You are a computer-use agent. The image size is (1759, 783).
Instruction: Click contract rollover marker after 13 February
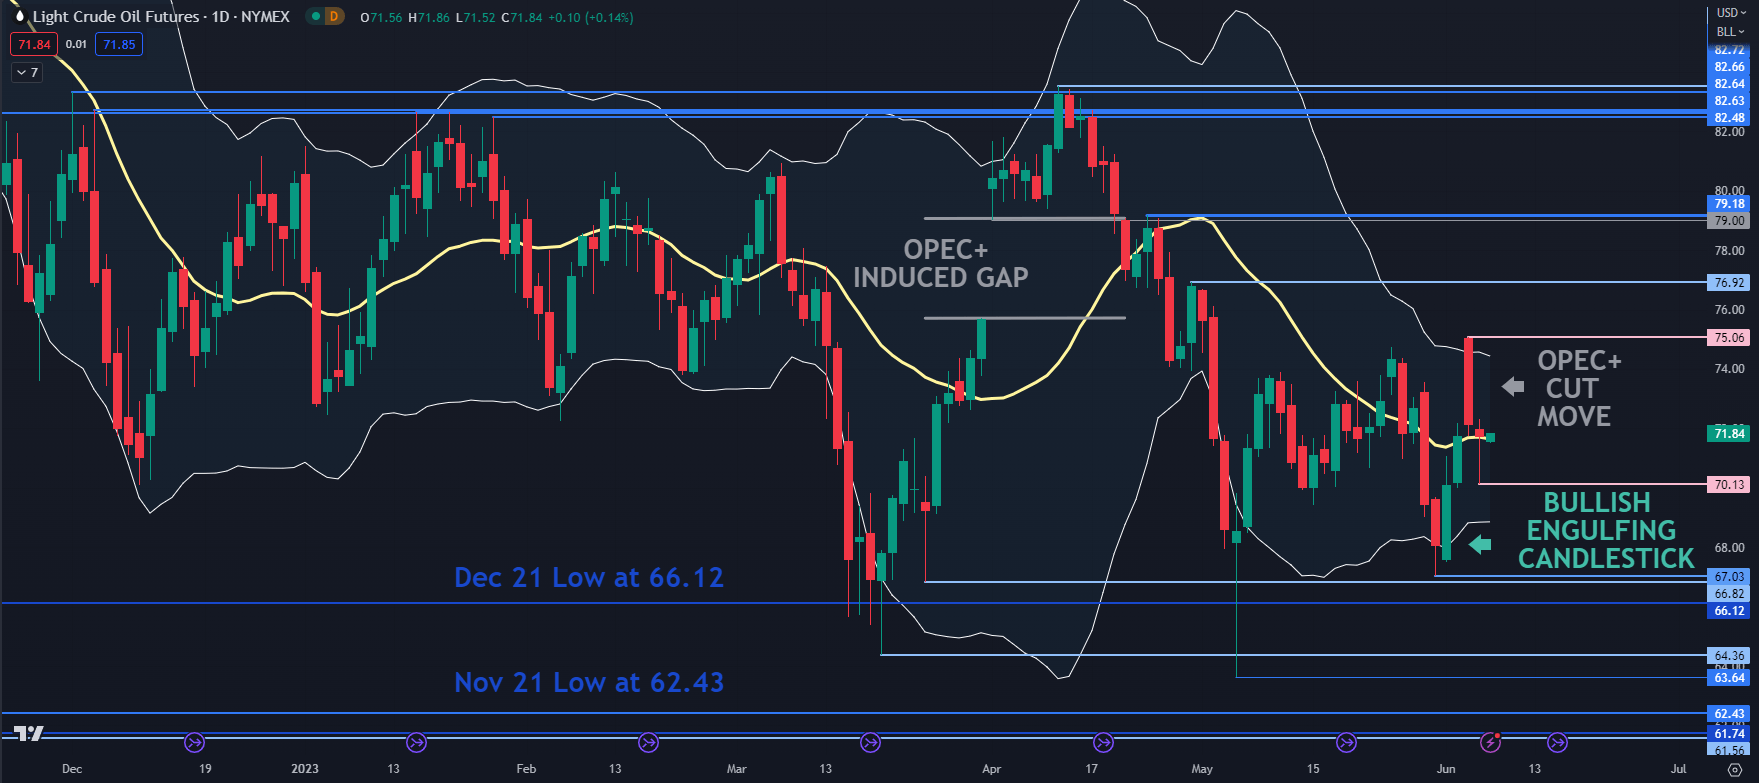648,742
